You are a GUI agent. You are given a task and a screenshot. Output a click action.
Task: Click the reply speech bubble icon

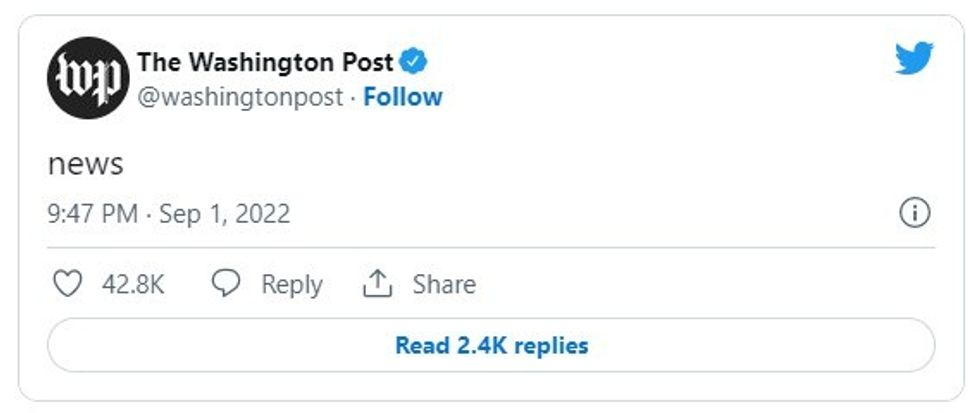(228, 284)
